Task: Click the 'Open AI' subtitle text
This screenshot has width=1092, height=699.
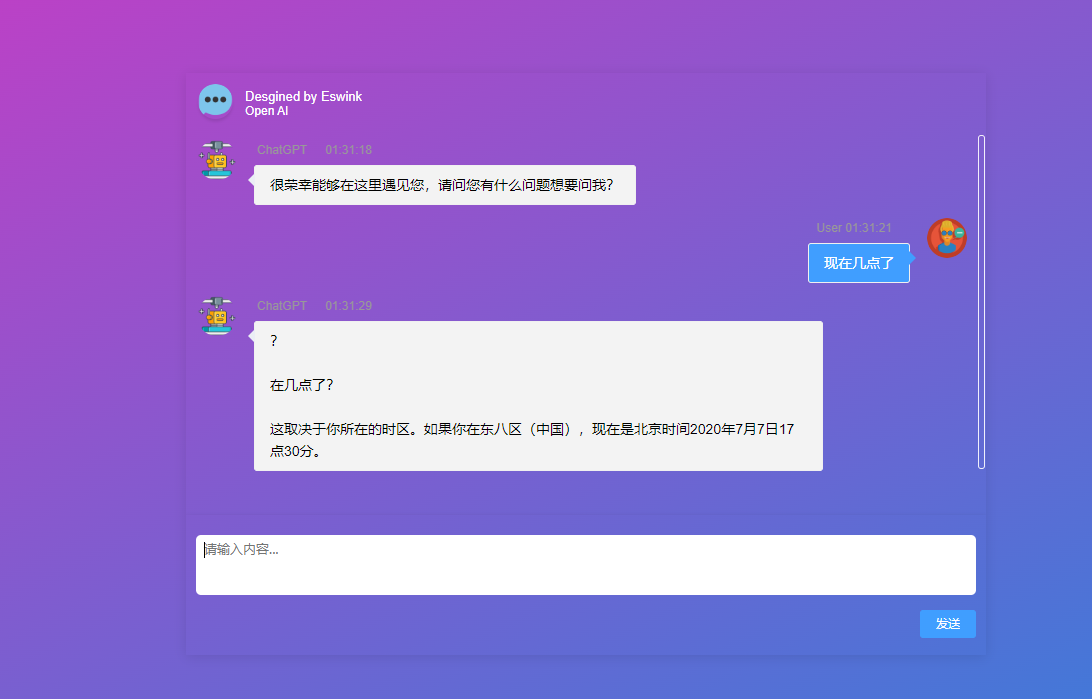Action: click(266, 111)
